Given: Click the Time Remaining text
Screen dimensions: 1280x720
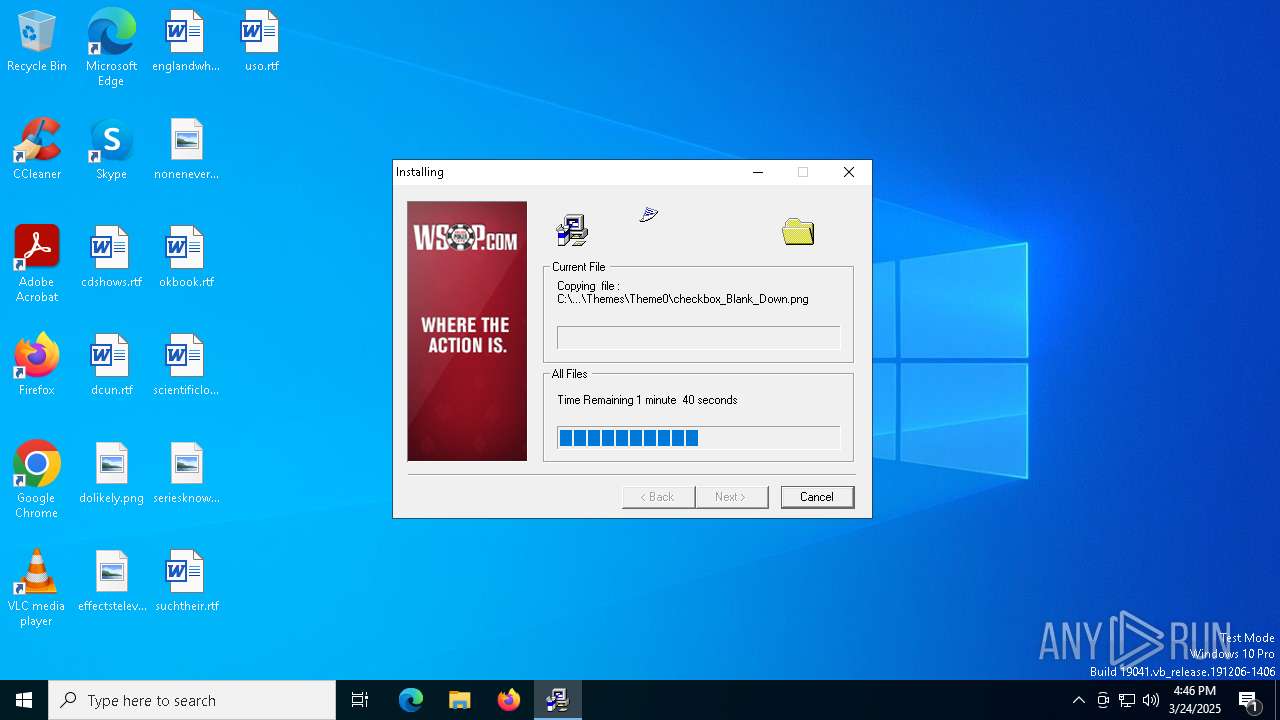Looking at the screenshot, I should click(x=647, y=400).
